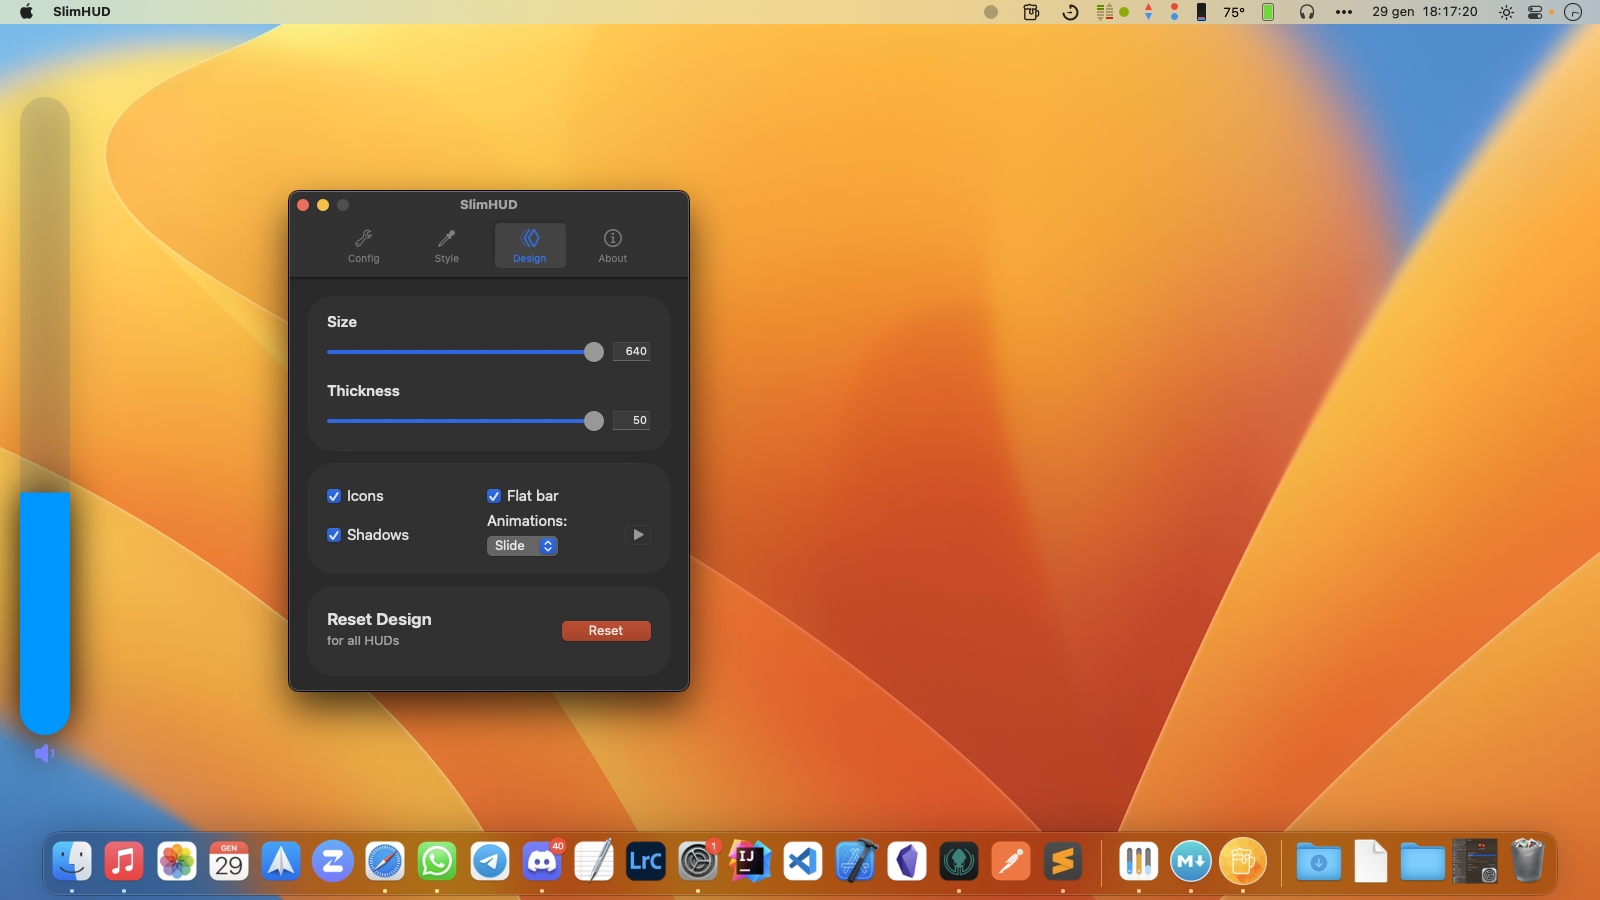
Task: Disable the Shadows checkbox
Action: [x=334, y=535]
